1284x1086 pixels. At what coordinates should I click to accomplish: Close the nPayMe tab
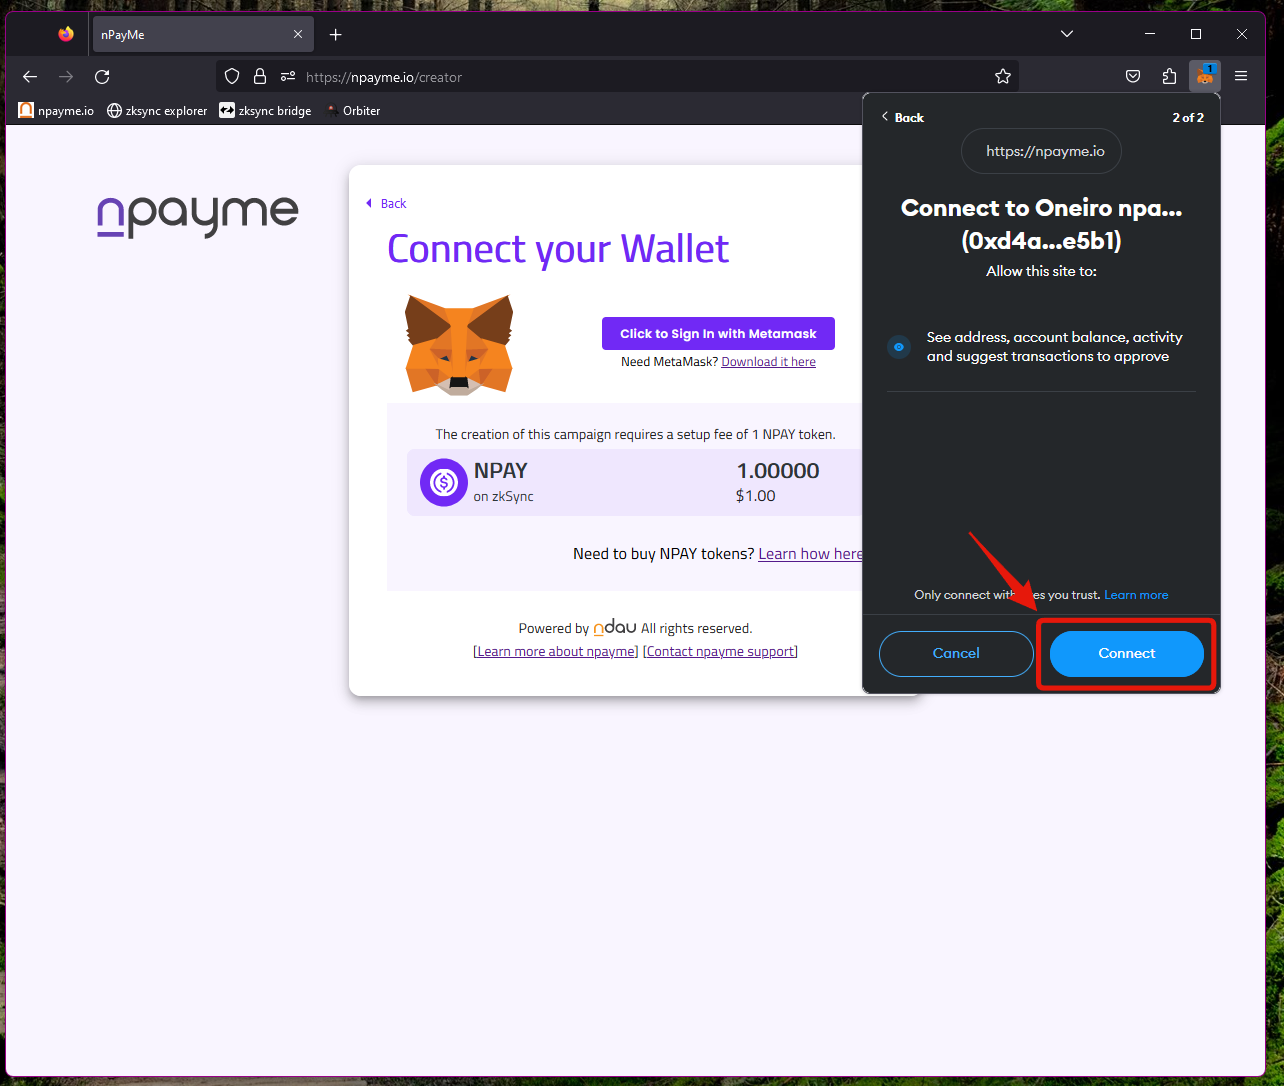298,34
